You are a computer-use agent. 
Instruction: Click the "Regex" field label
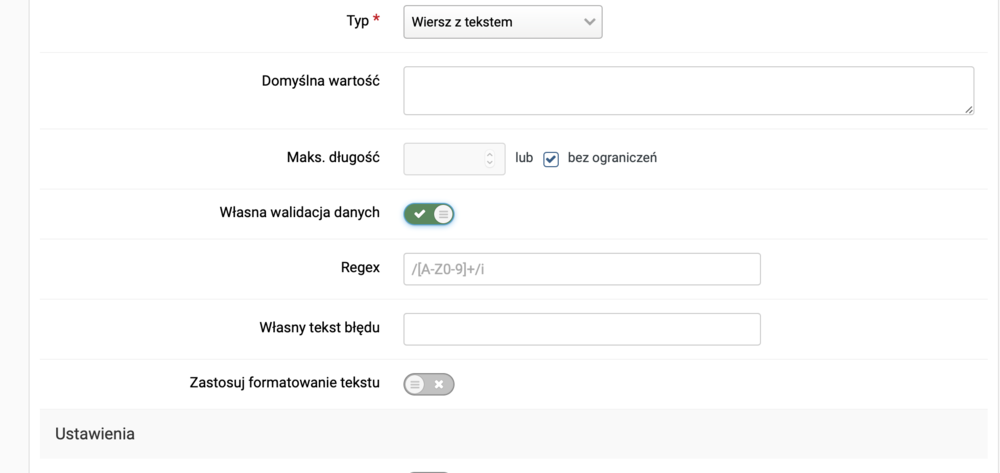pyautogui.click(x=360, y=268)
